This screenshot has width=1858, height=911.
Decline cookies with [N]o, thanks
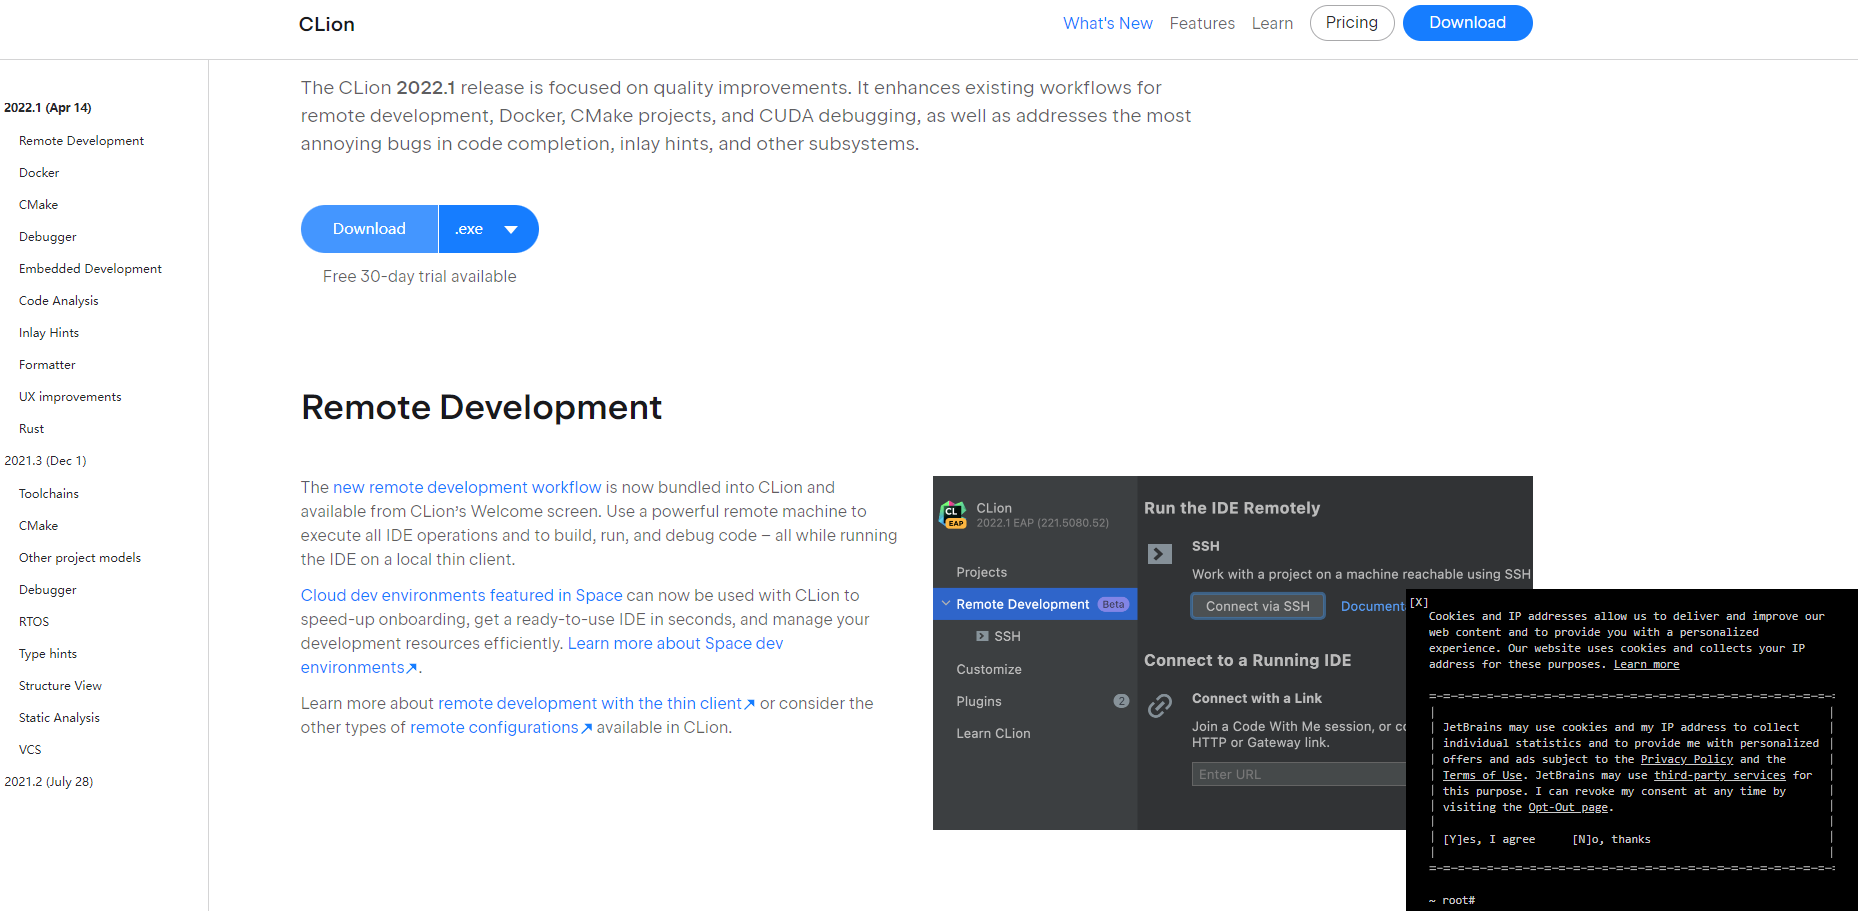(1611, 839)
